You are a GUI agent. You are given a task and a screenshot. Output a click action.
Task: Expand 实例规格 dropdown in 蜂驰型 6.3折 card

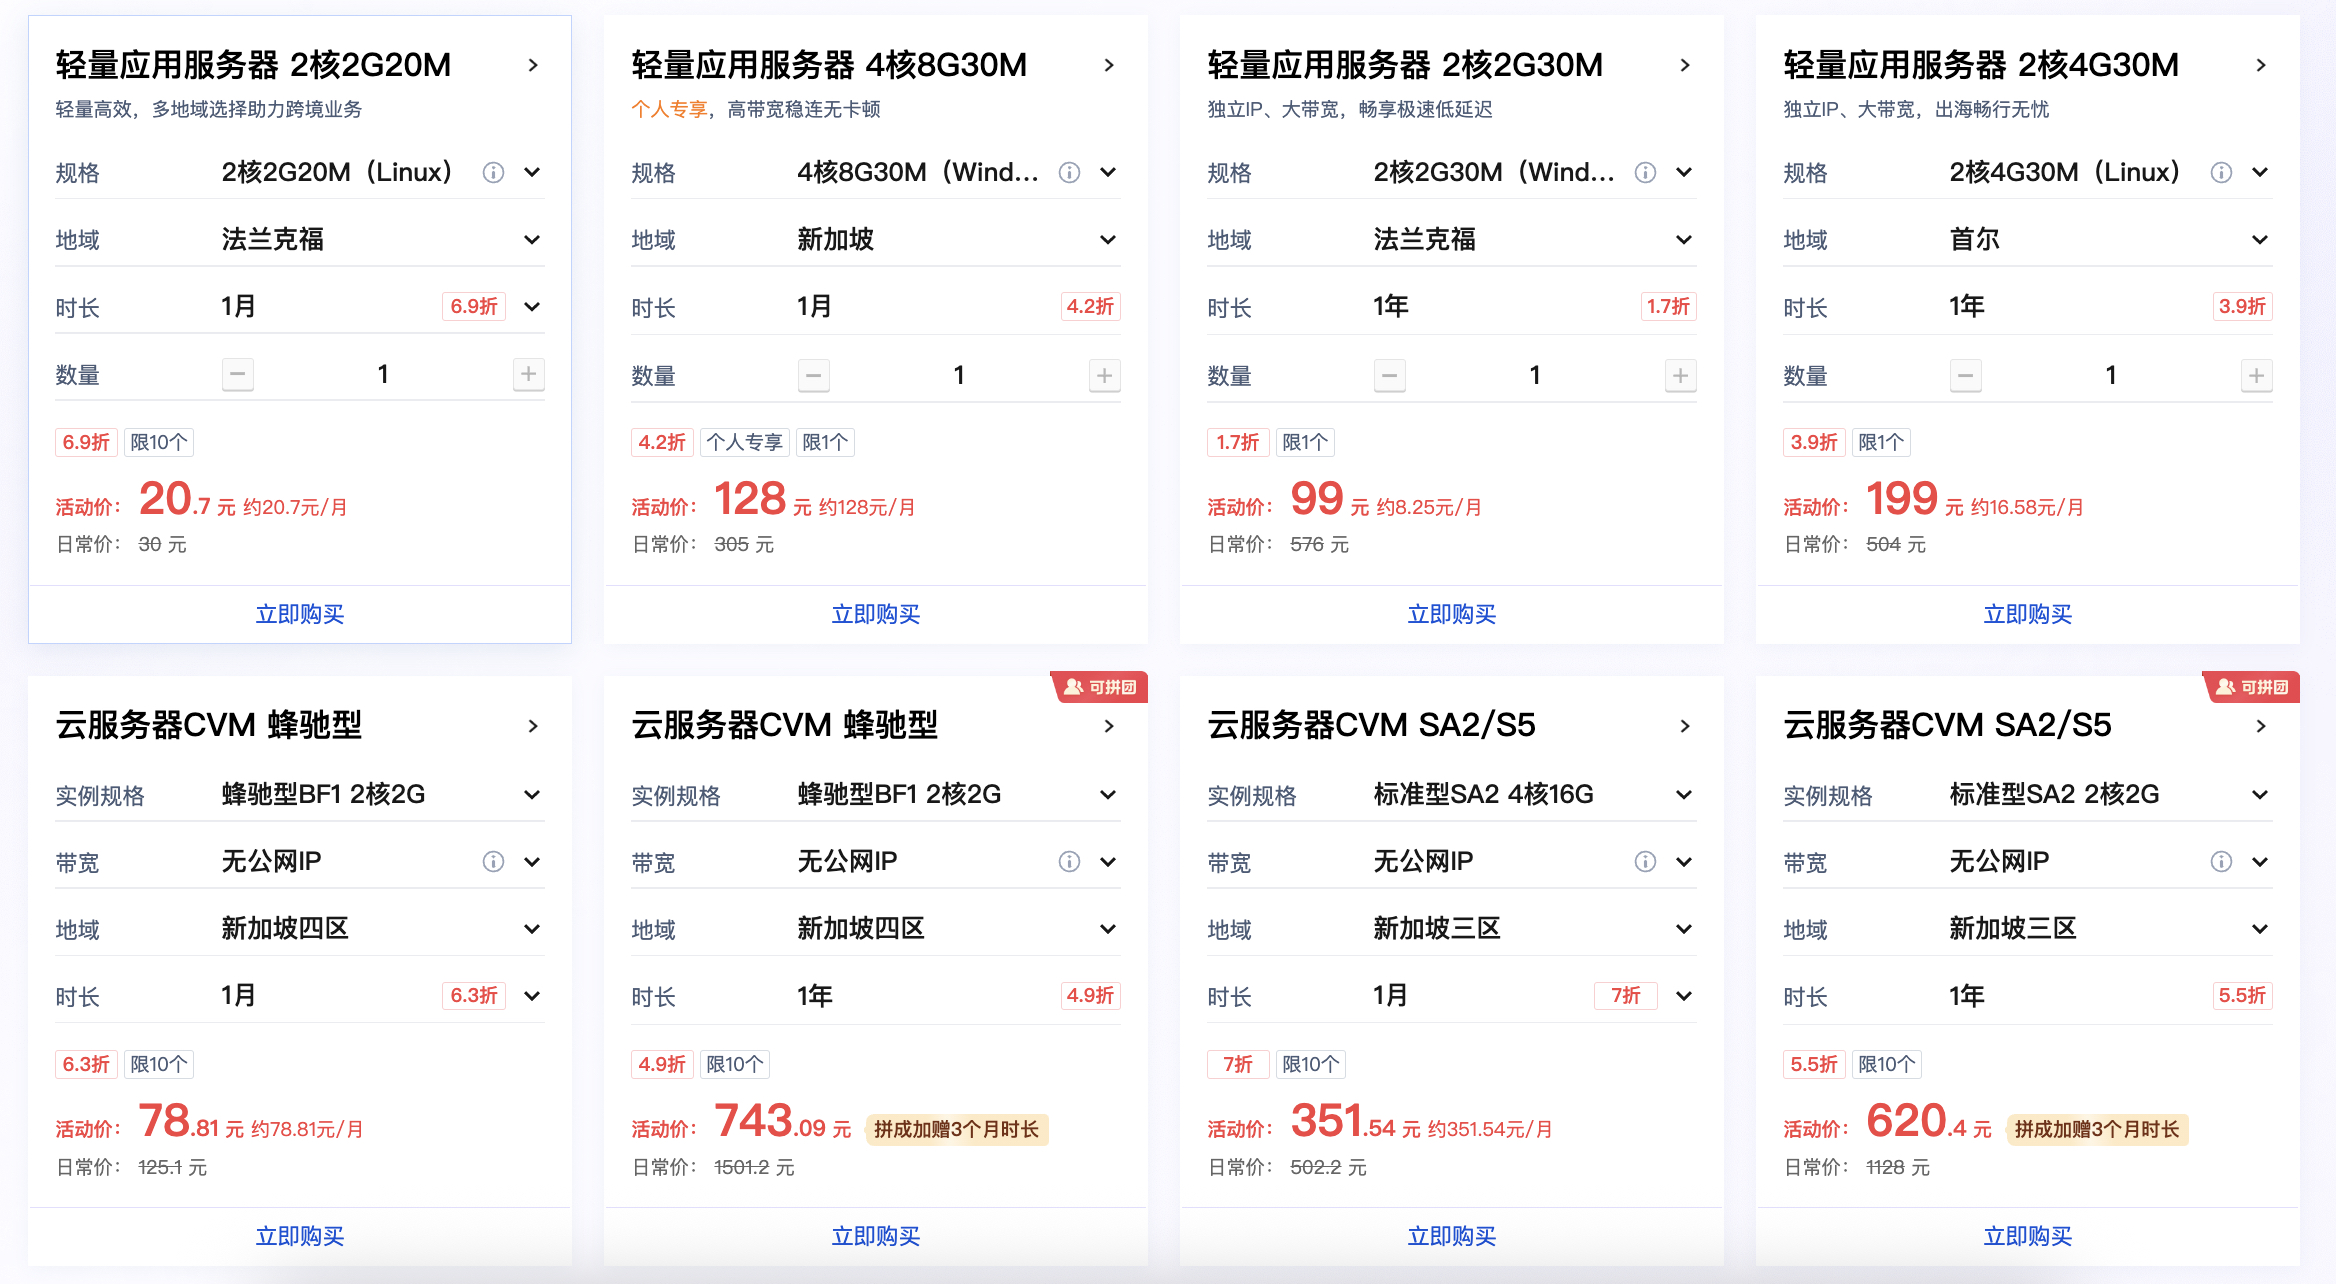pyautogui.click(x=532, y=794)
